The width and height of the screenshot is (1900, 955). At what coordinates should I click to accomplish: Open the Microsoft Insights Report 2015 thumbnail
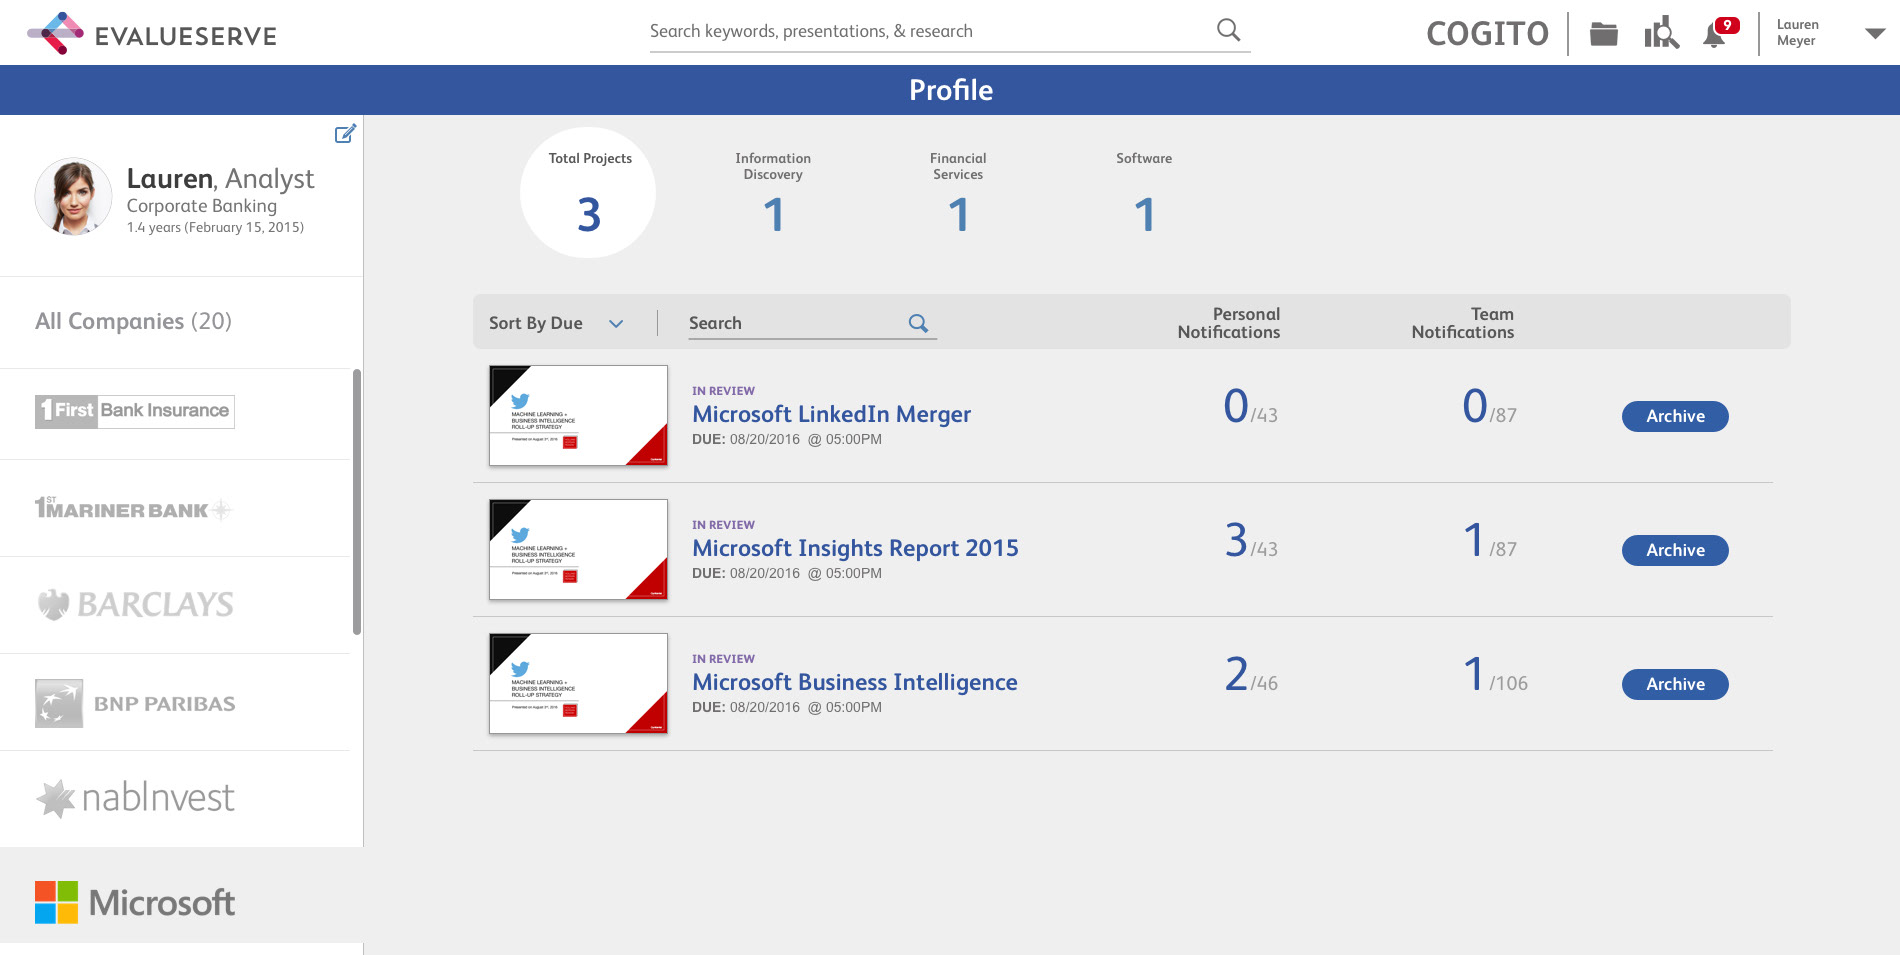[578, 549]
